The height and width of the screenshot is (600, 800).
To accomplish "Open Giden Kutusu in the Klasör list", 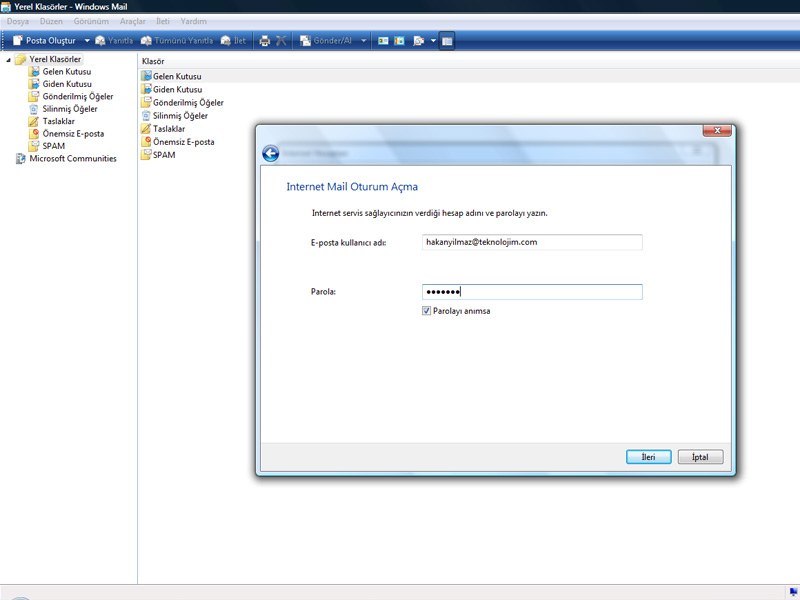I will click(x=178, y=90).
